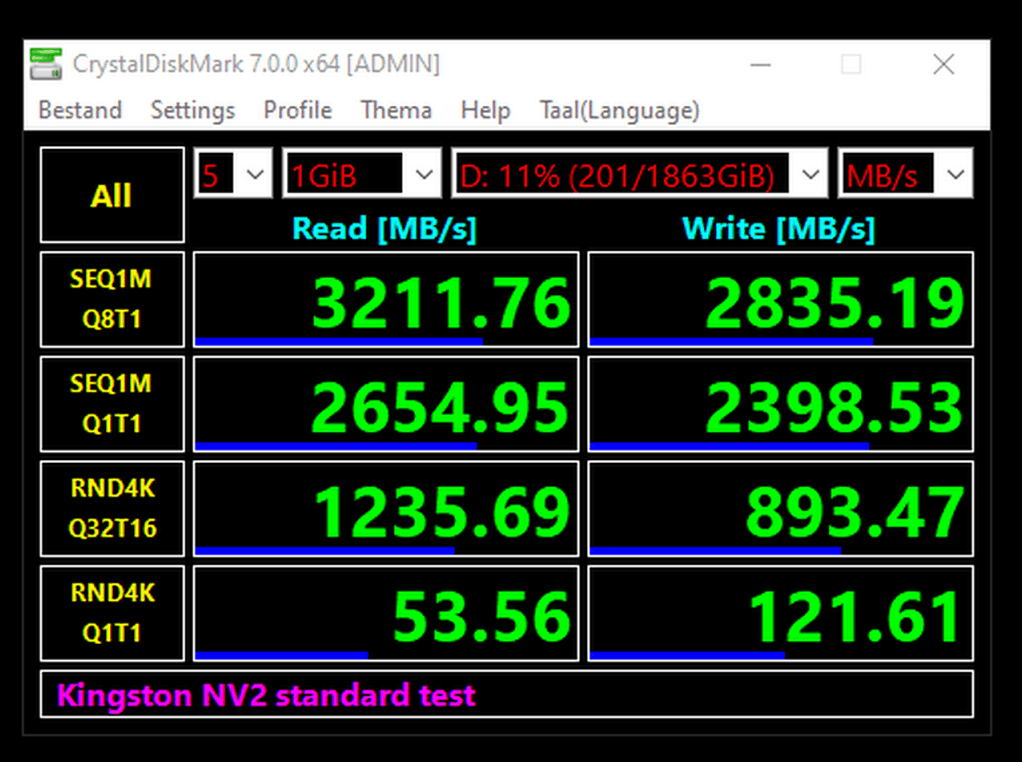
Task: Open the Profile menu
Action: tap(297, 110)
